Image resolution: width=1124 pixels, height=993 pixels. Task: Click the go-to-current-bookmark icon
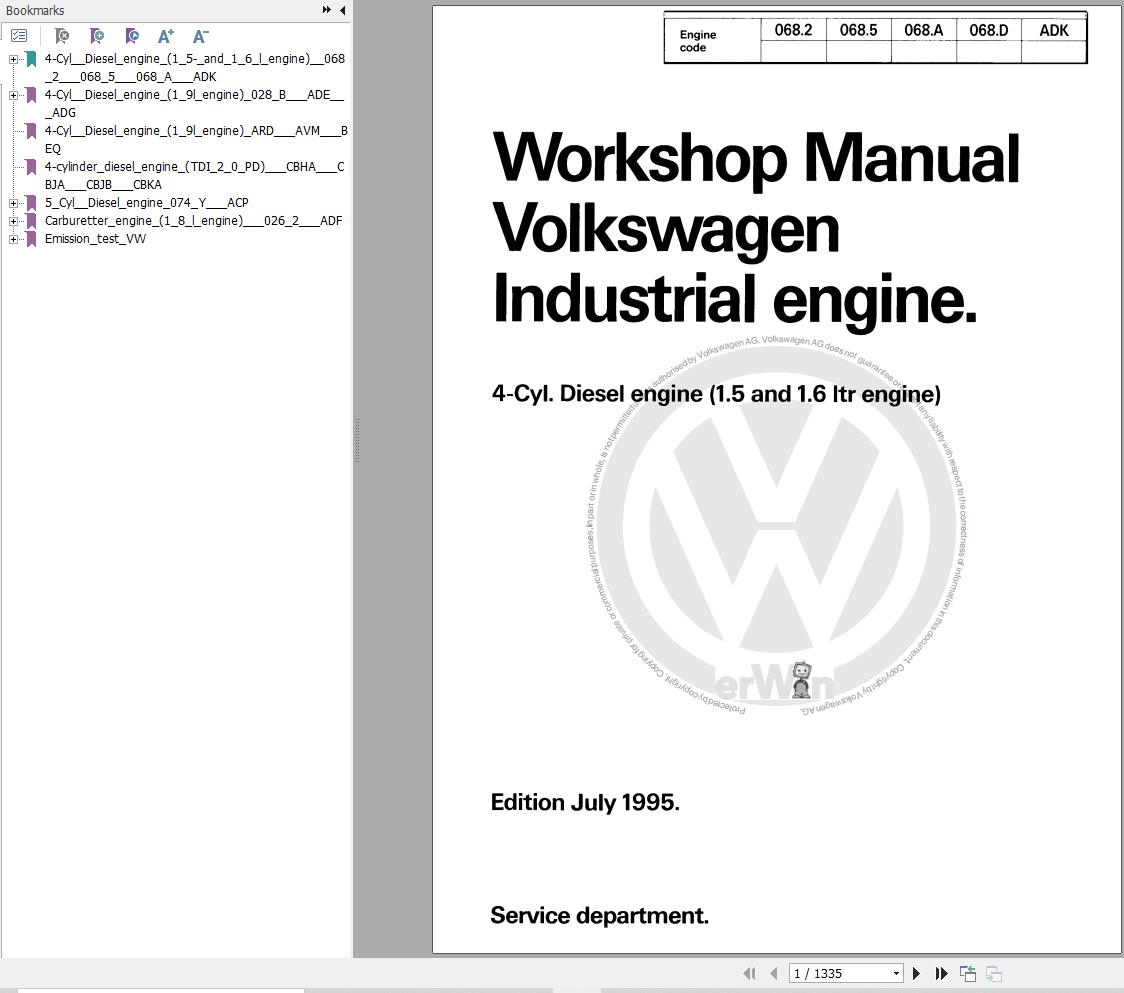(132, 36)
